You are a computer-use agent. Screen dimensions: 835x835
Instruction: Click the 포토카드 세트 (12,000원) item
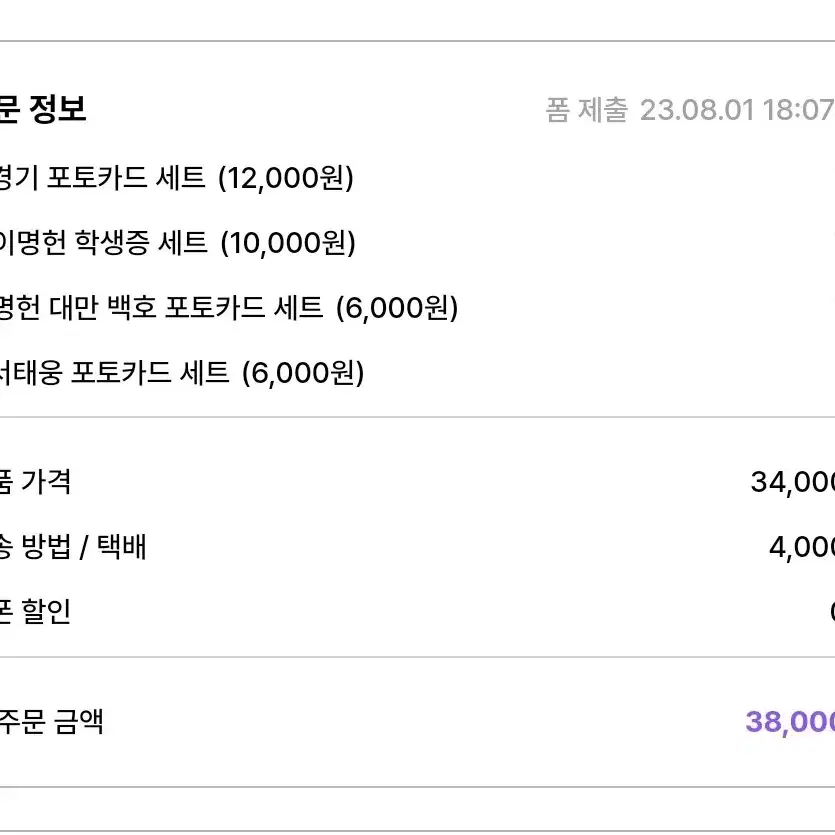tap(176, 177)
